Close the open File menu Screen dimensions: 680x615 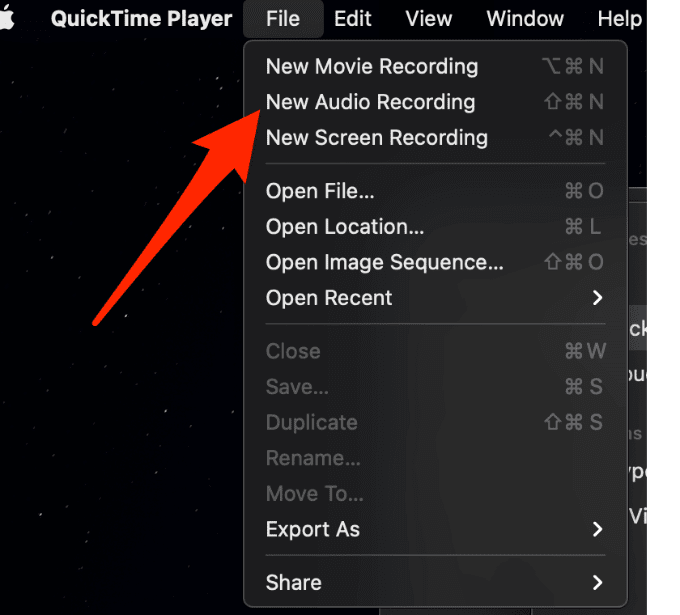(283, 18)
